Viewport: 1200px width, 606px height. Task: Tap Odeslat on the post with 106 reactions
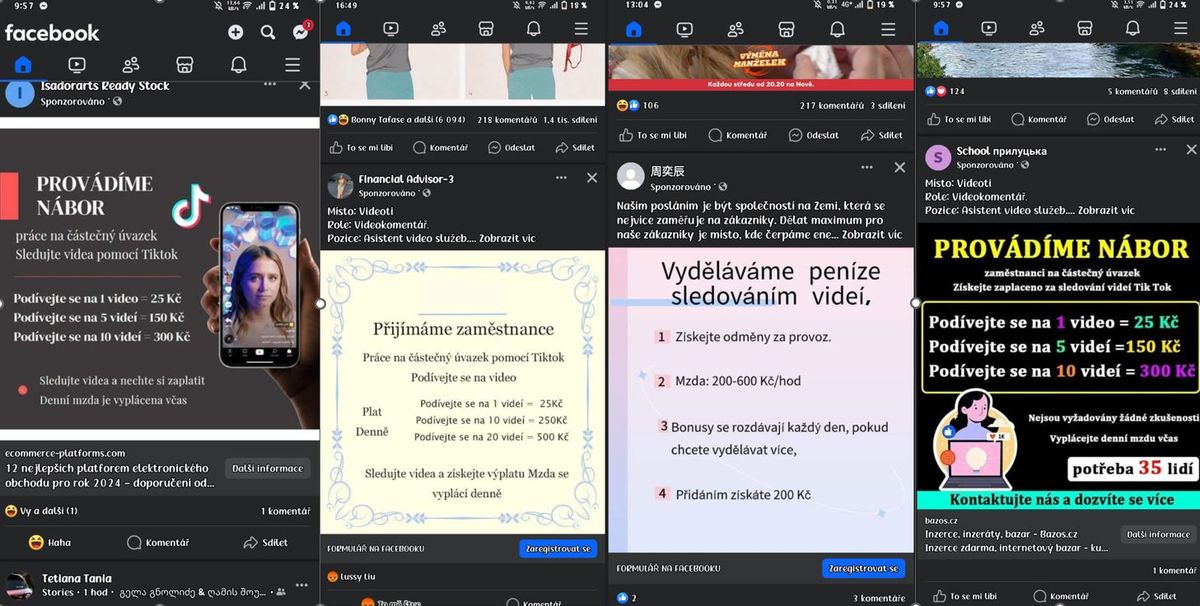tap(814, 136)
